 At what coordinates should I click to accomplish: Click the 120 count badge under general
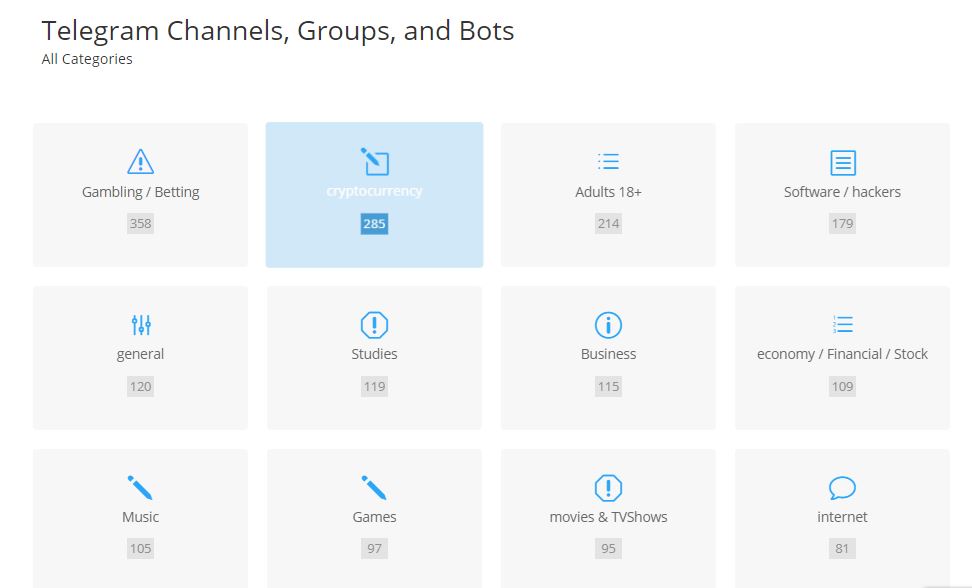click(x=141, y=387)
